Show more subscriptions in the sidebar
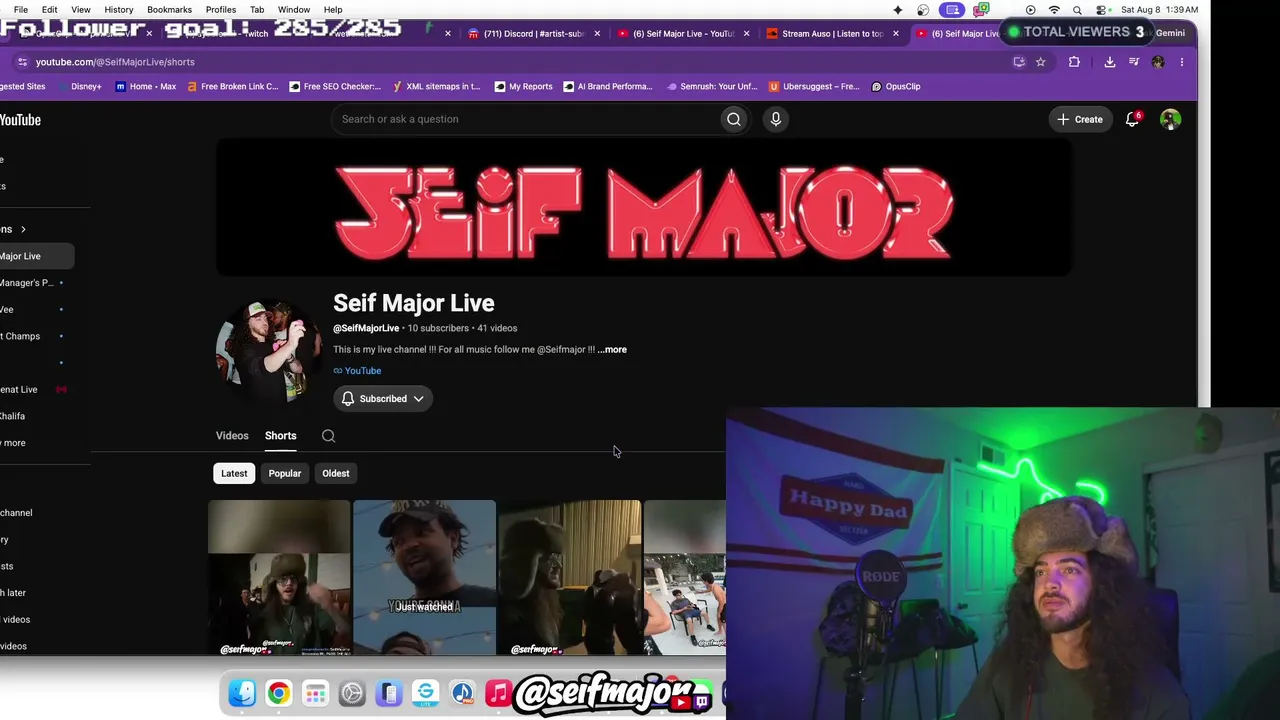The height and width of the screenshot is (720, 1280). [x=13, y=443]
